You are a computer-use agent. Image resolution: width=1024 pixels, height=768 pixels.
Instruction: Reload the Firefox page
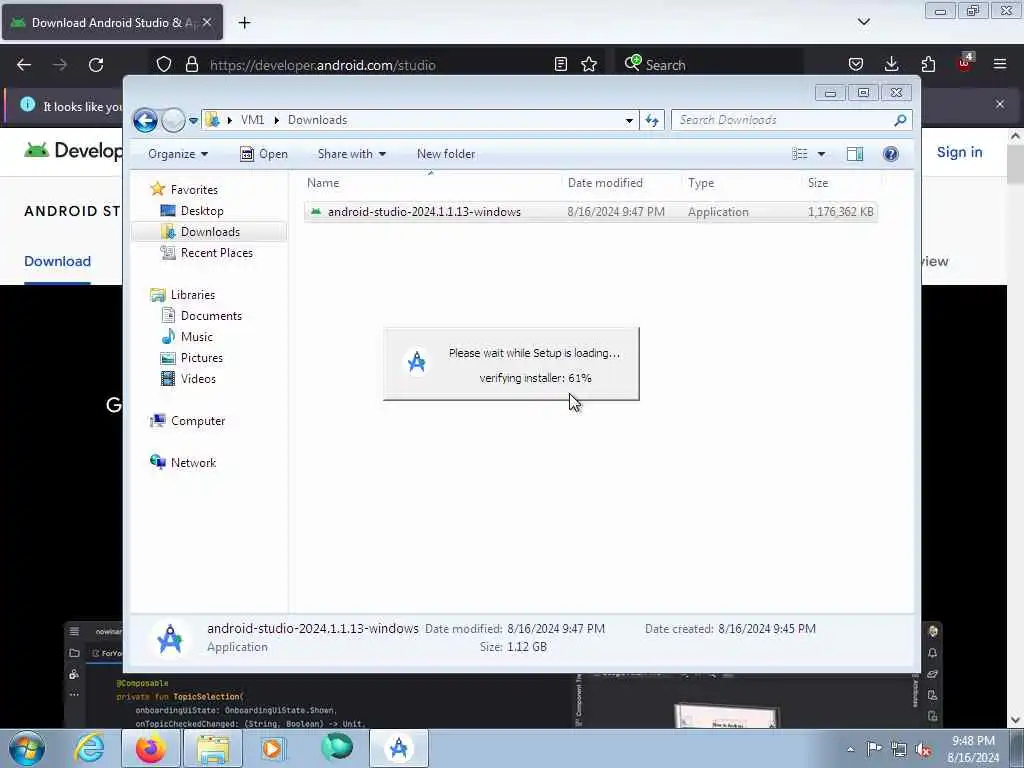coord(96,65)
